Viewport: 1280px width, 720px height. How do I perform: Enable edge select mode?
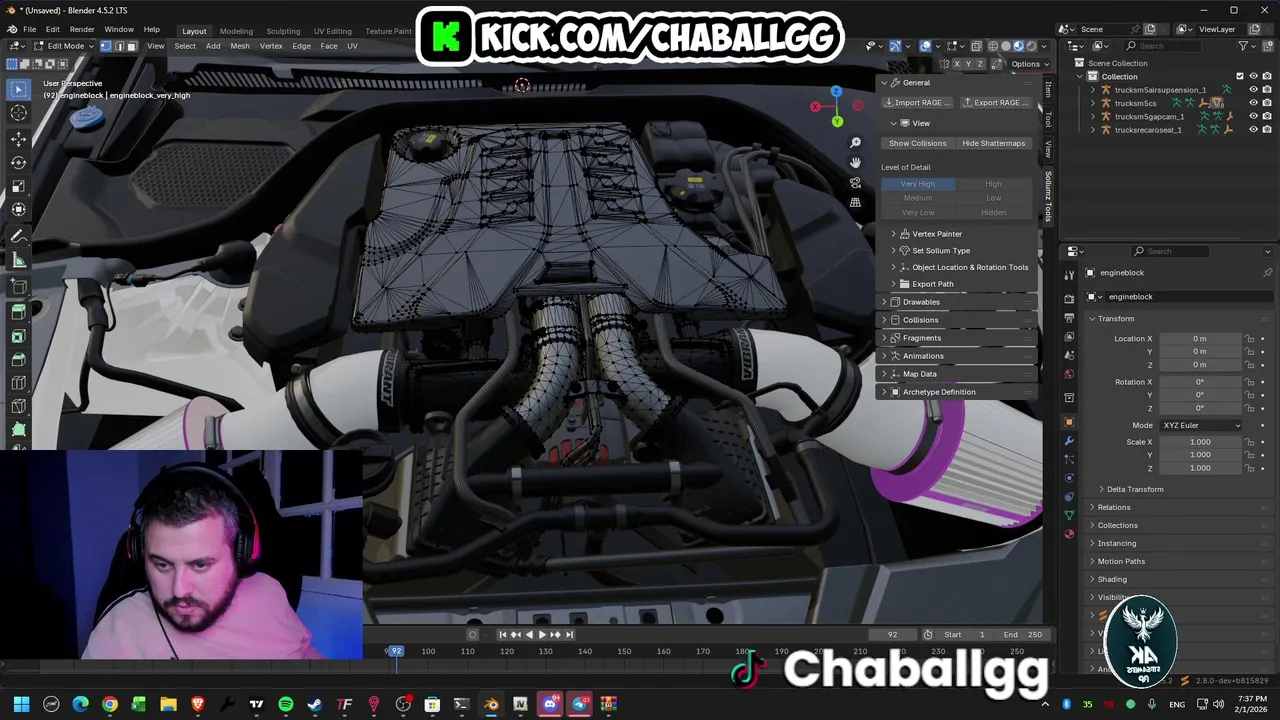118,46
